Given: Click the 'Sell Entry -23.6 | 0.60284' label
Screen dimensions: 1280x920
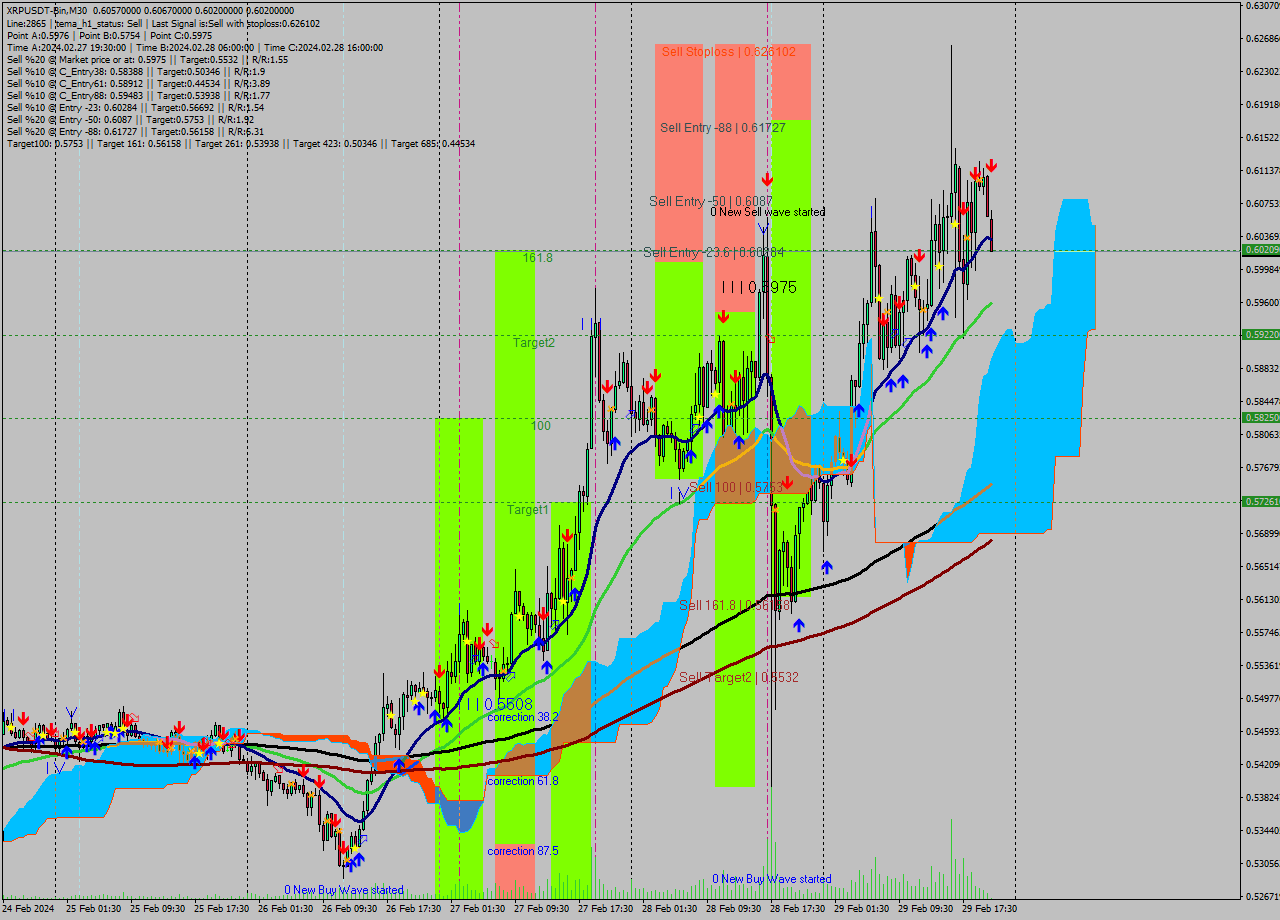Looking at the screenshot, I should point(713,252).
